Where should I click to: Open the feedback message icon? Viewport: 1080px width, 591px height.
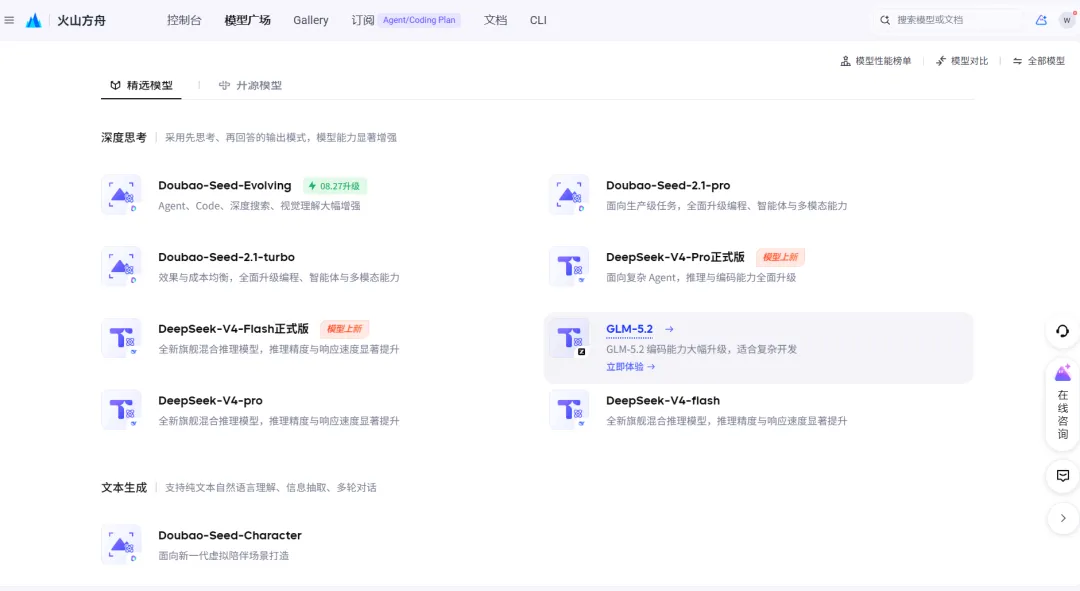pyautogui.click(x=1063, y=476)
